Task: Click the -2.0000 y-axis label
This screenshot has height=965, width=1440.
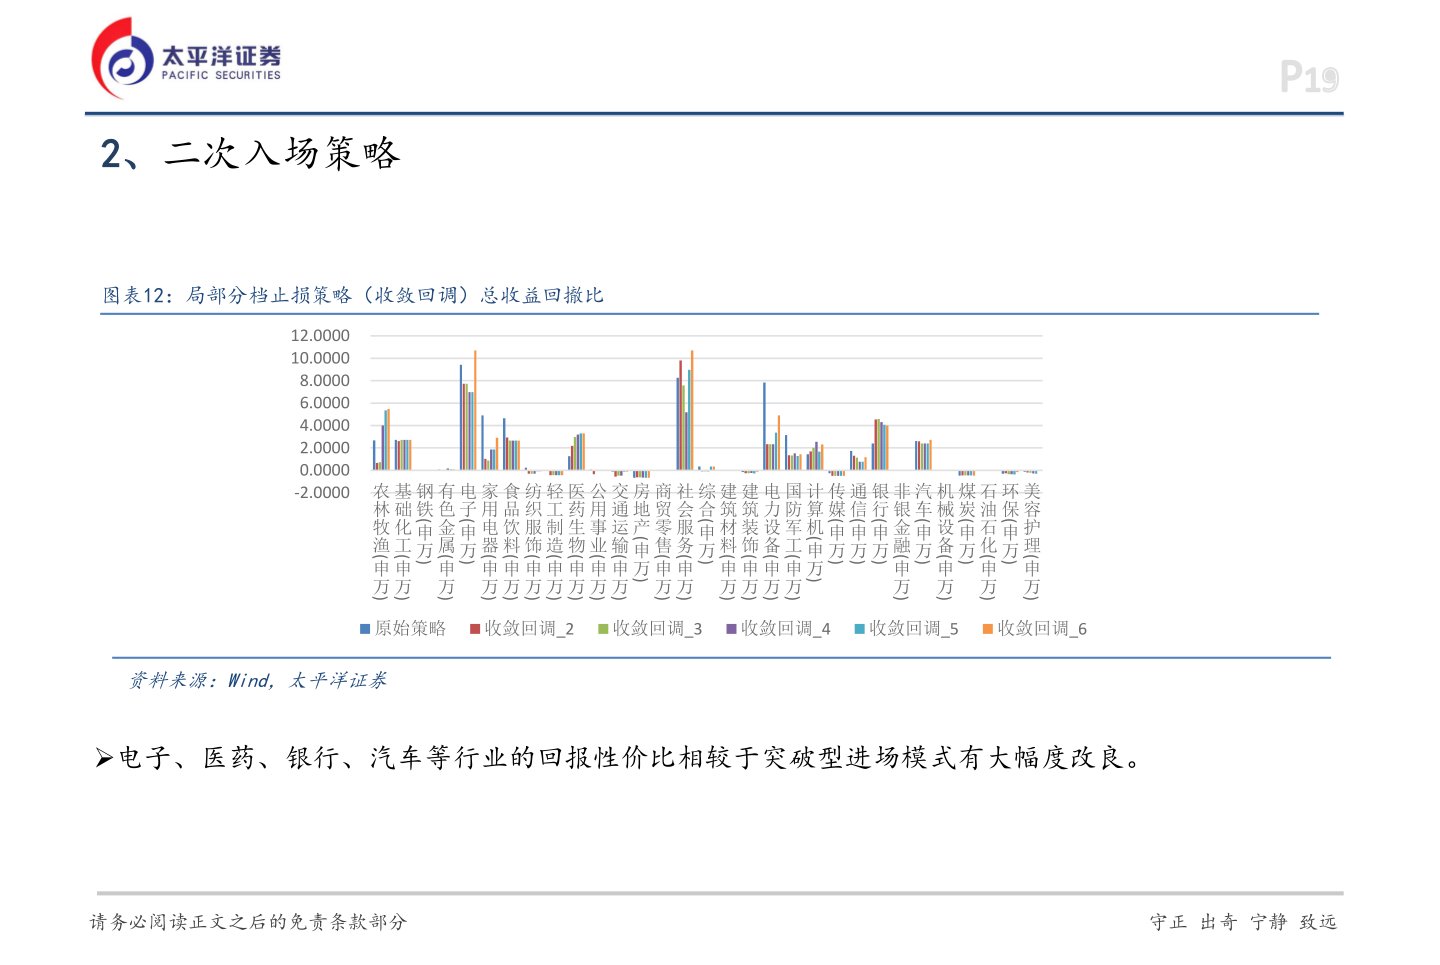Action: click(322, 493)
